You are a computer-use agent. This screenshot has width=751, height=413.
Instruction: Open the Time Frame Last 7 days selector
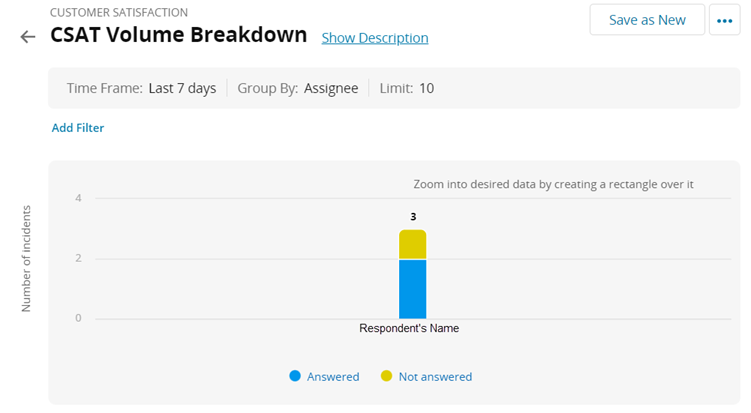point(142,88)
